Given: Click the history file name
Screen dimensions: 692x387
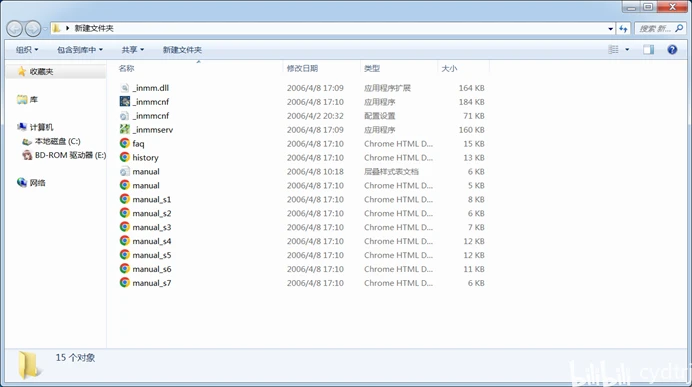Looking at the screenshot, I should point(145,158).
